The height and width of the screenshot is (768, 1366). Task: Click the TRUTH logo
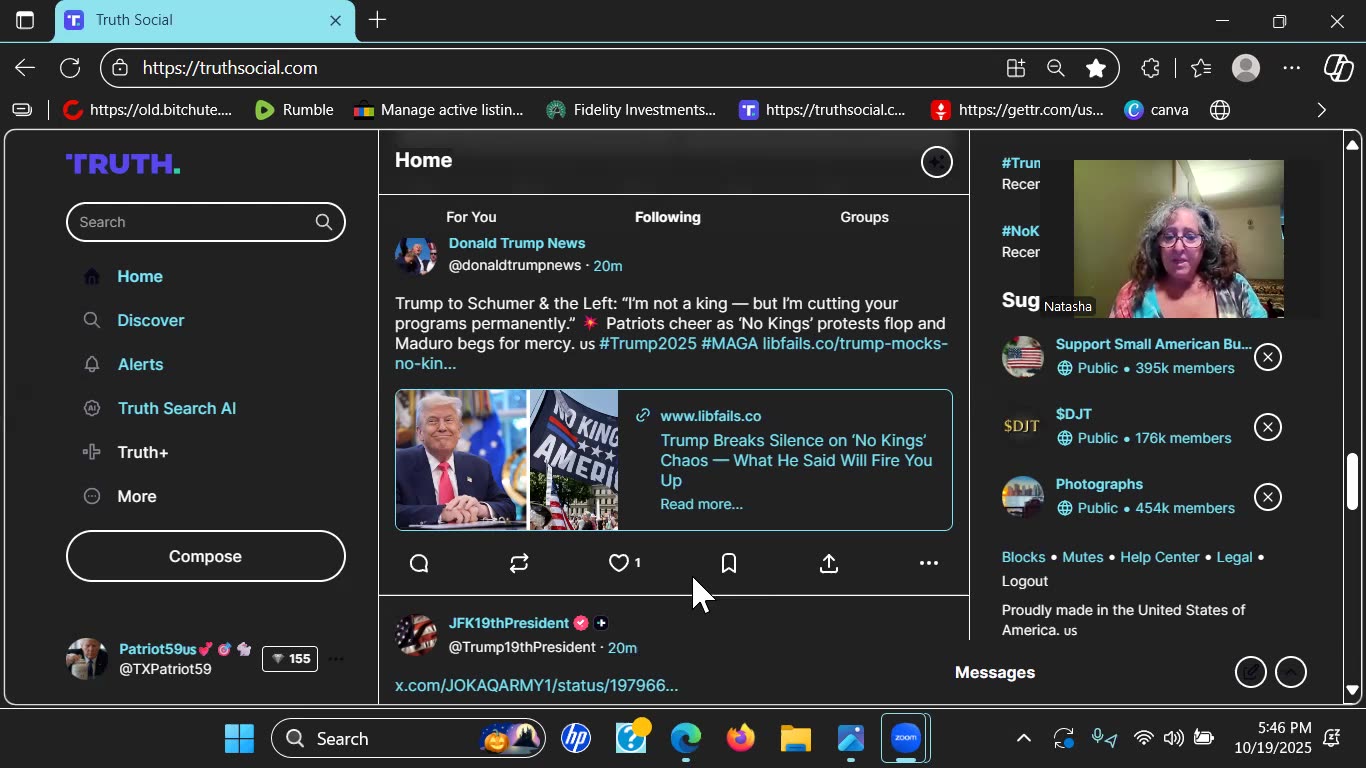123,164
